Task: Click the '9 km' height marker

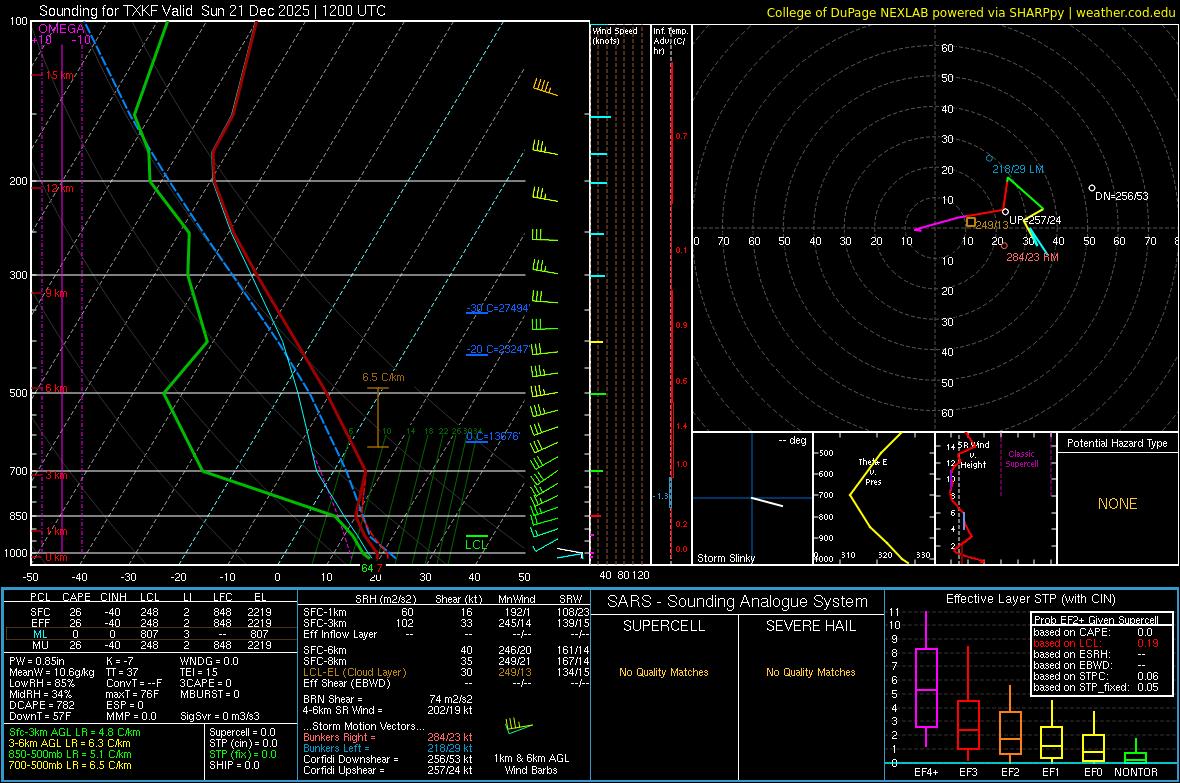Action: [x=56, y=293]
